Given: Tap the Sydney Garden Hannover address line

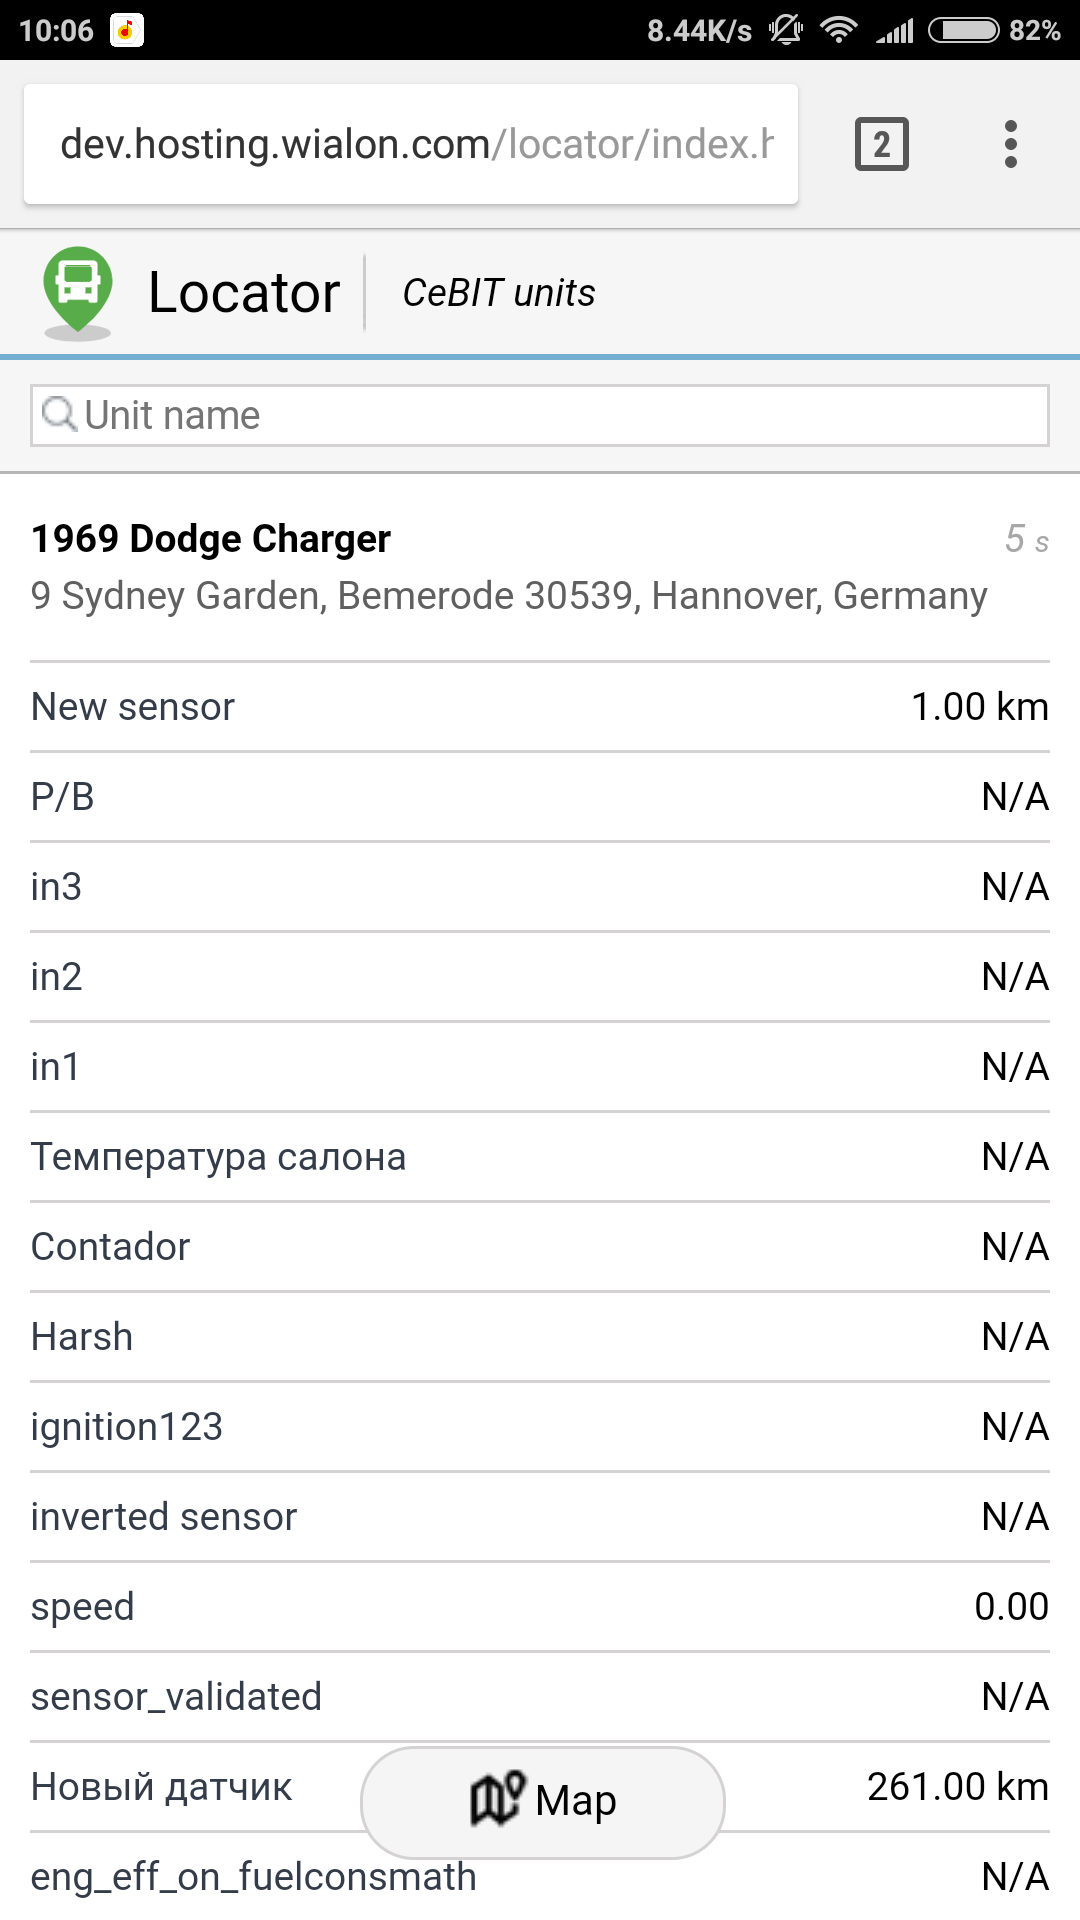Looking at the screenshot, I should (x=509, y=596).
